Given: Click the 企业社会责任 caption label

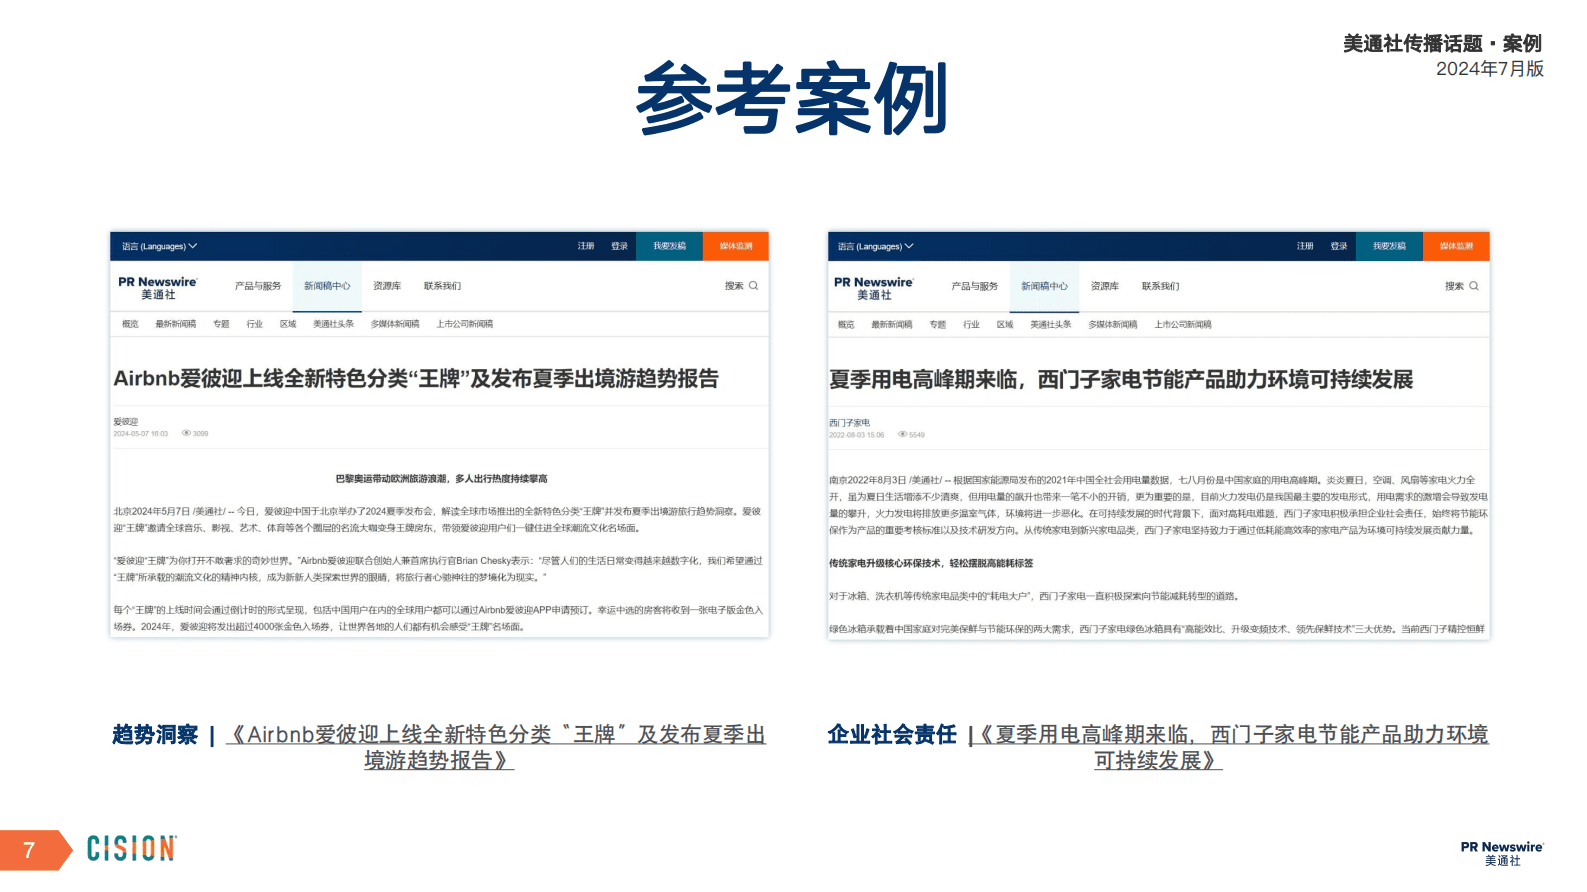Looking at the screenshot, I should click(892, 735).
